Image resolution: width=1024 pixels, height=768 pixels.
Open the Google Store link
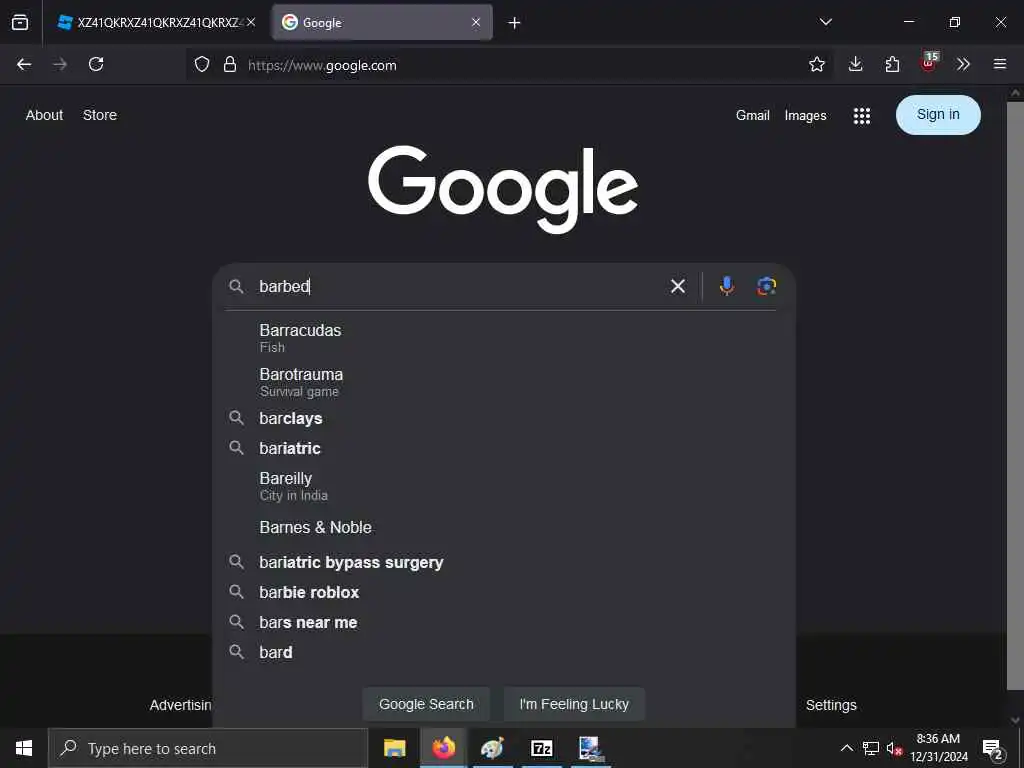pyautogui.click(x=100, y=115)
